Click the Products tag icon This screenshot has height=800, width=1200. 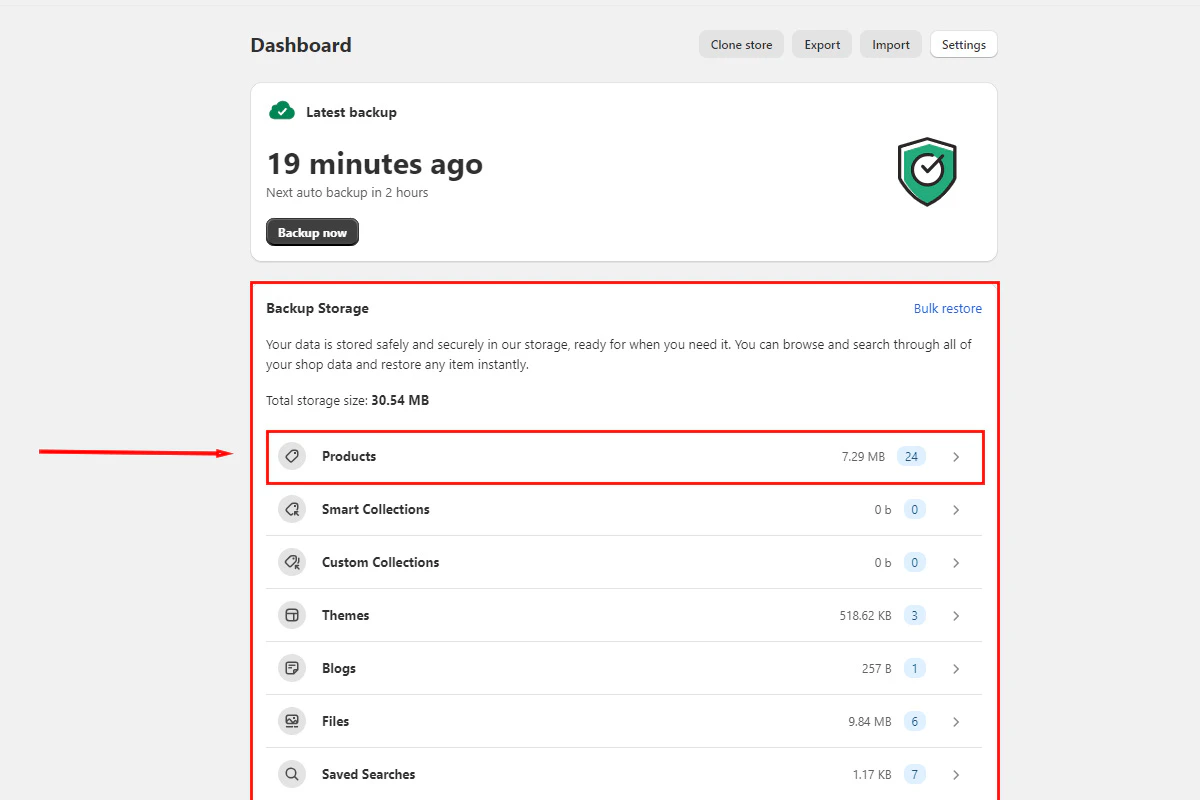291,456
